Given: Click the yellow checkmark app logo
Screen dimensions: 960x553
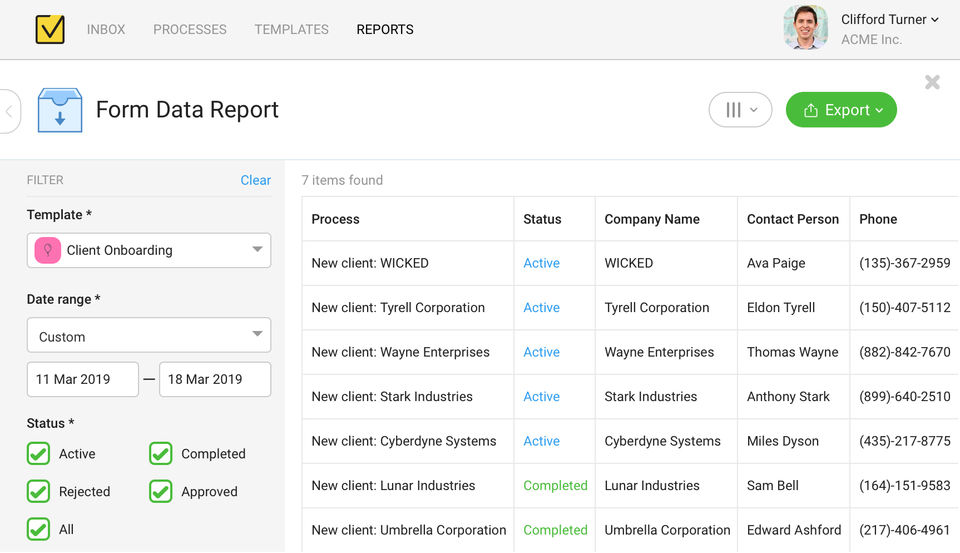Looking at the screenshot, I should (50, 29).
